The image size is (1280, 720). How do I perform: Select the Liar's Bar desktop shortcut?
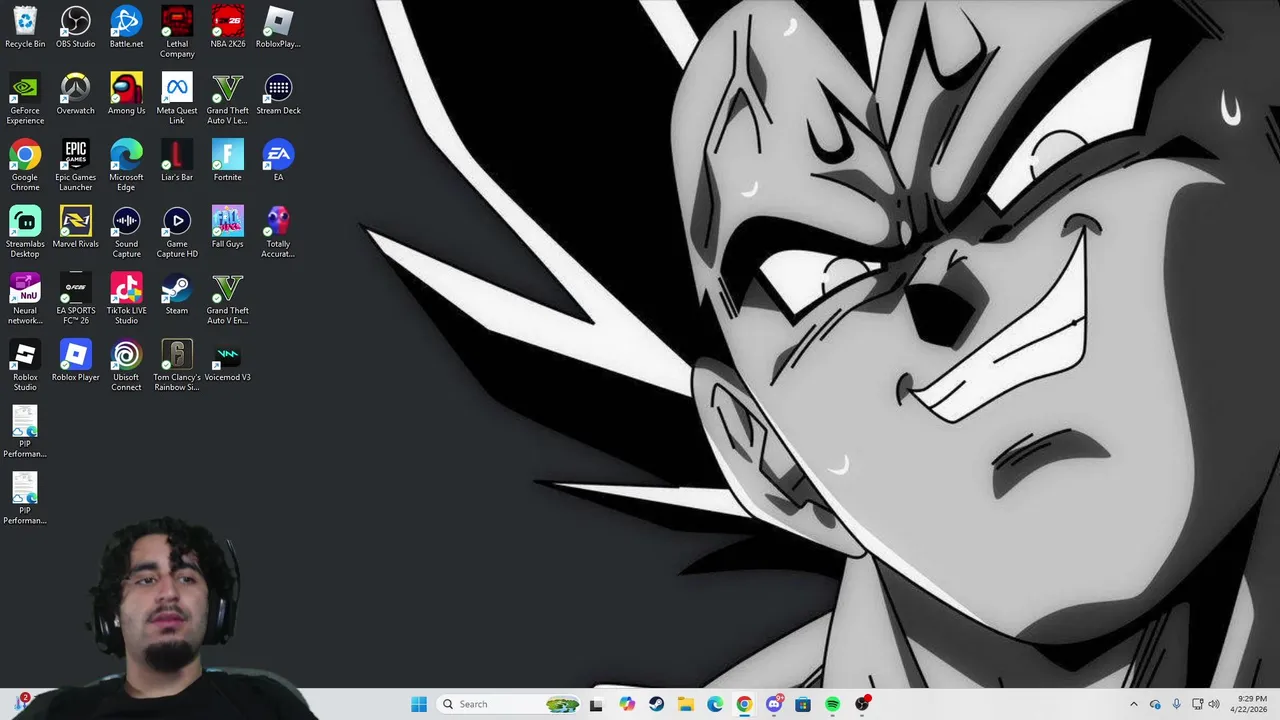point(177,160)
